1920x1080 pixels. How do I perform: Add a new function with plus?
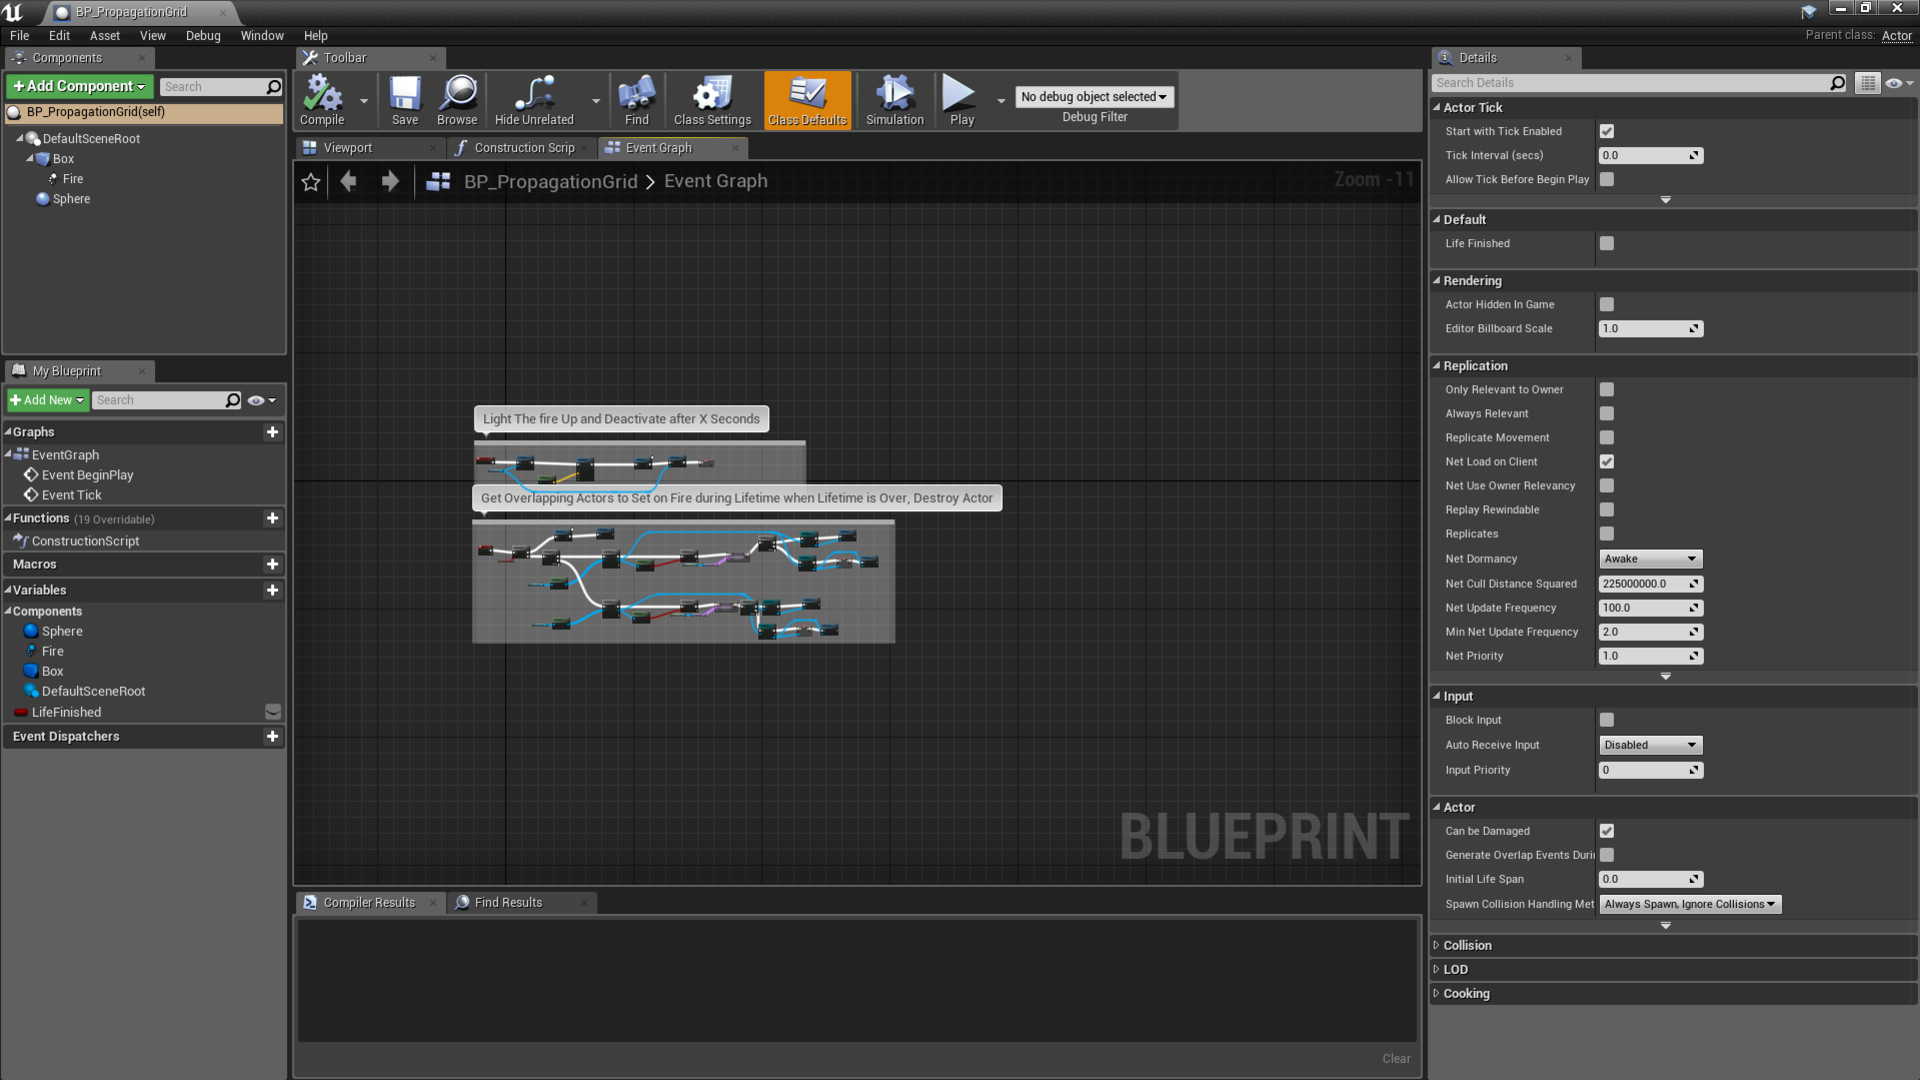tap(272, 518)
